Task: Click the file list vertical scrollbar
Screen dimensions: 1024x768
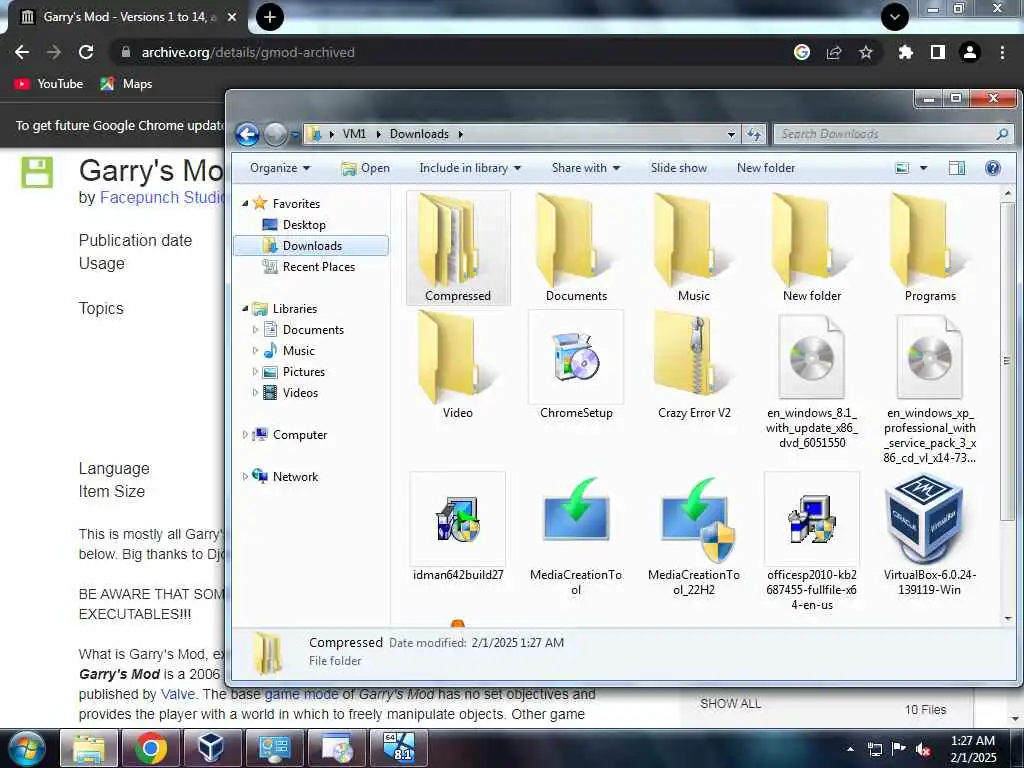Action: [x=1008, y=360]
